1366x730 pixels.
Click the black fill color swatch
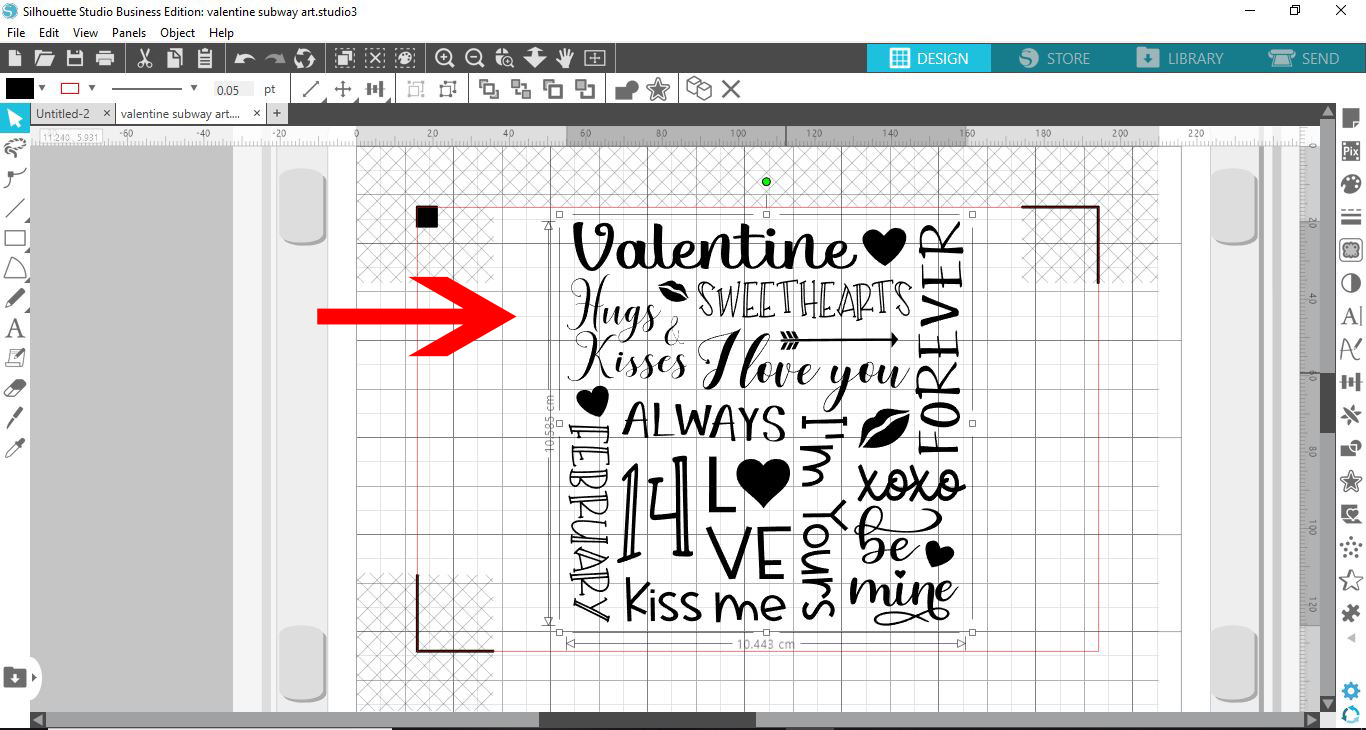[20, 88]
